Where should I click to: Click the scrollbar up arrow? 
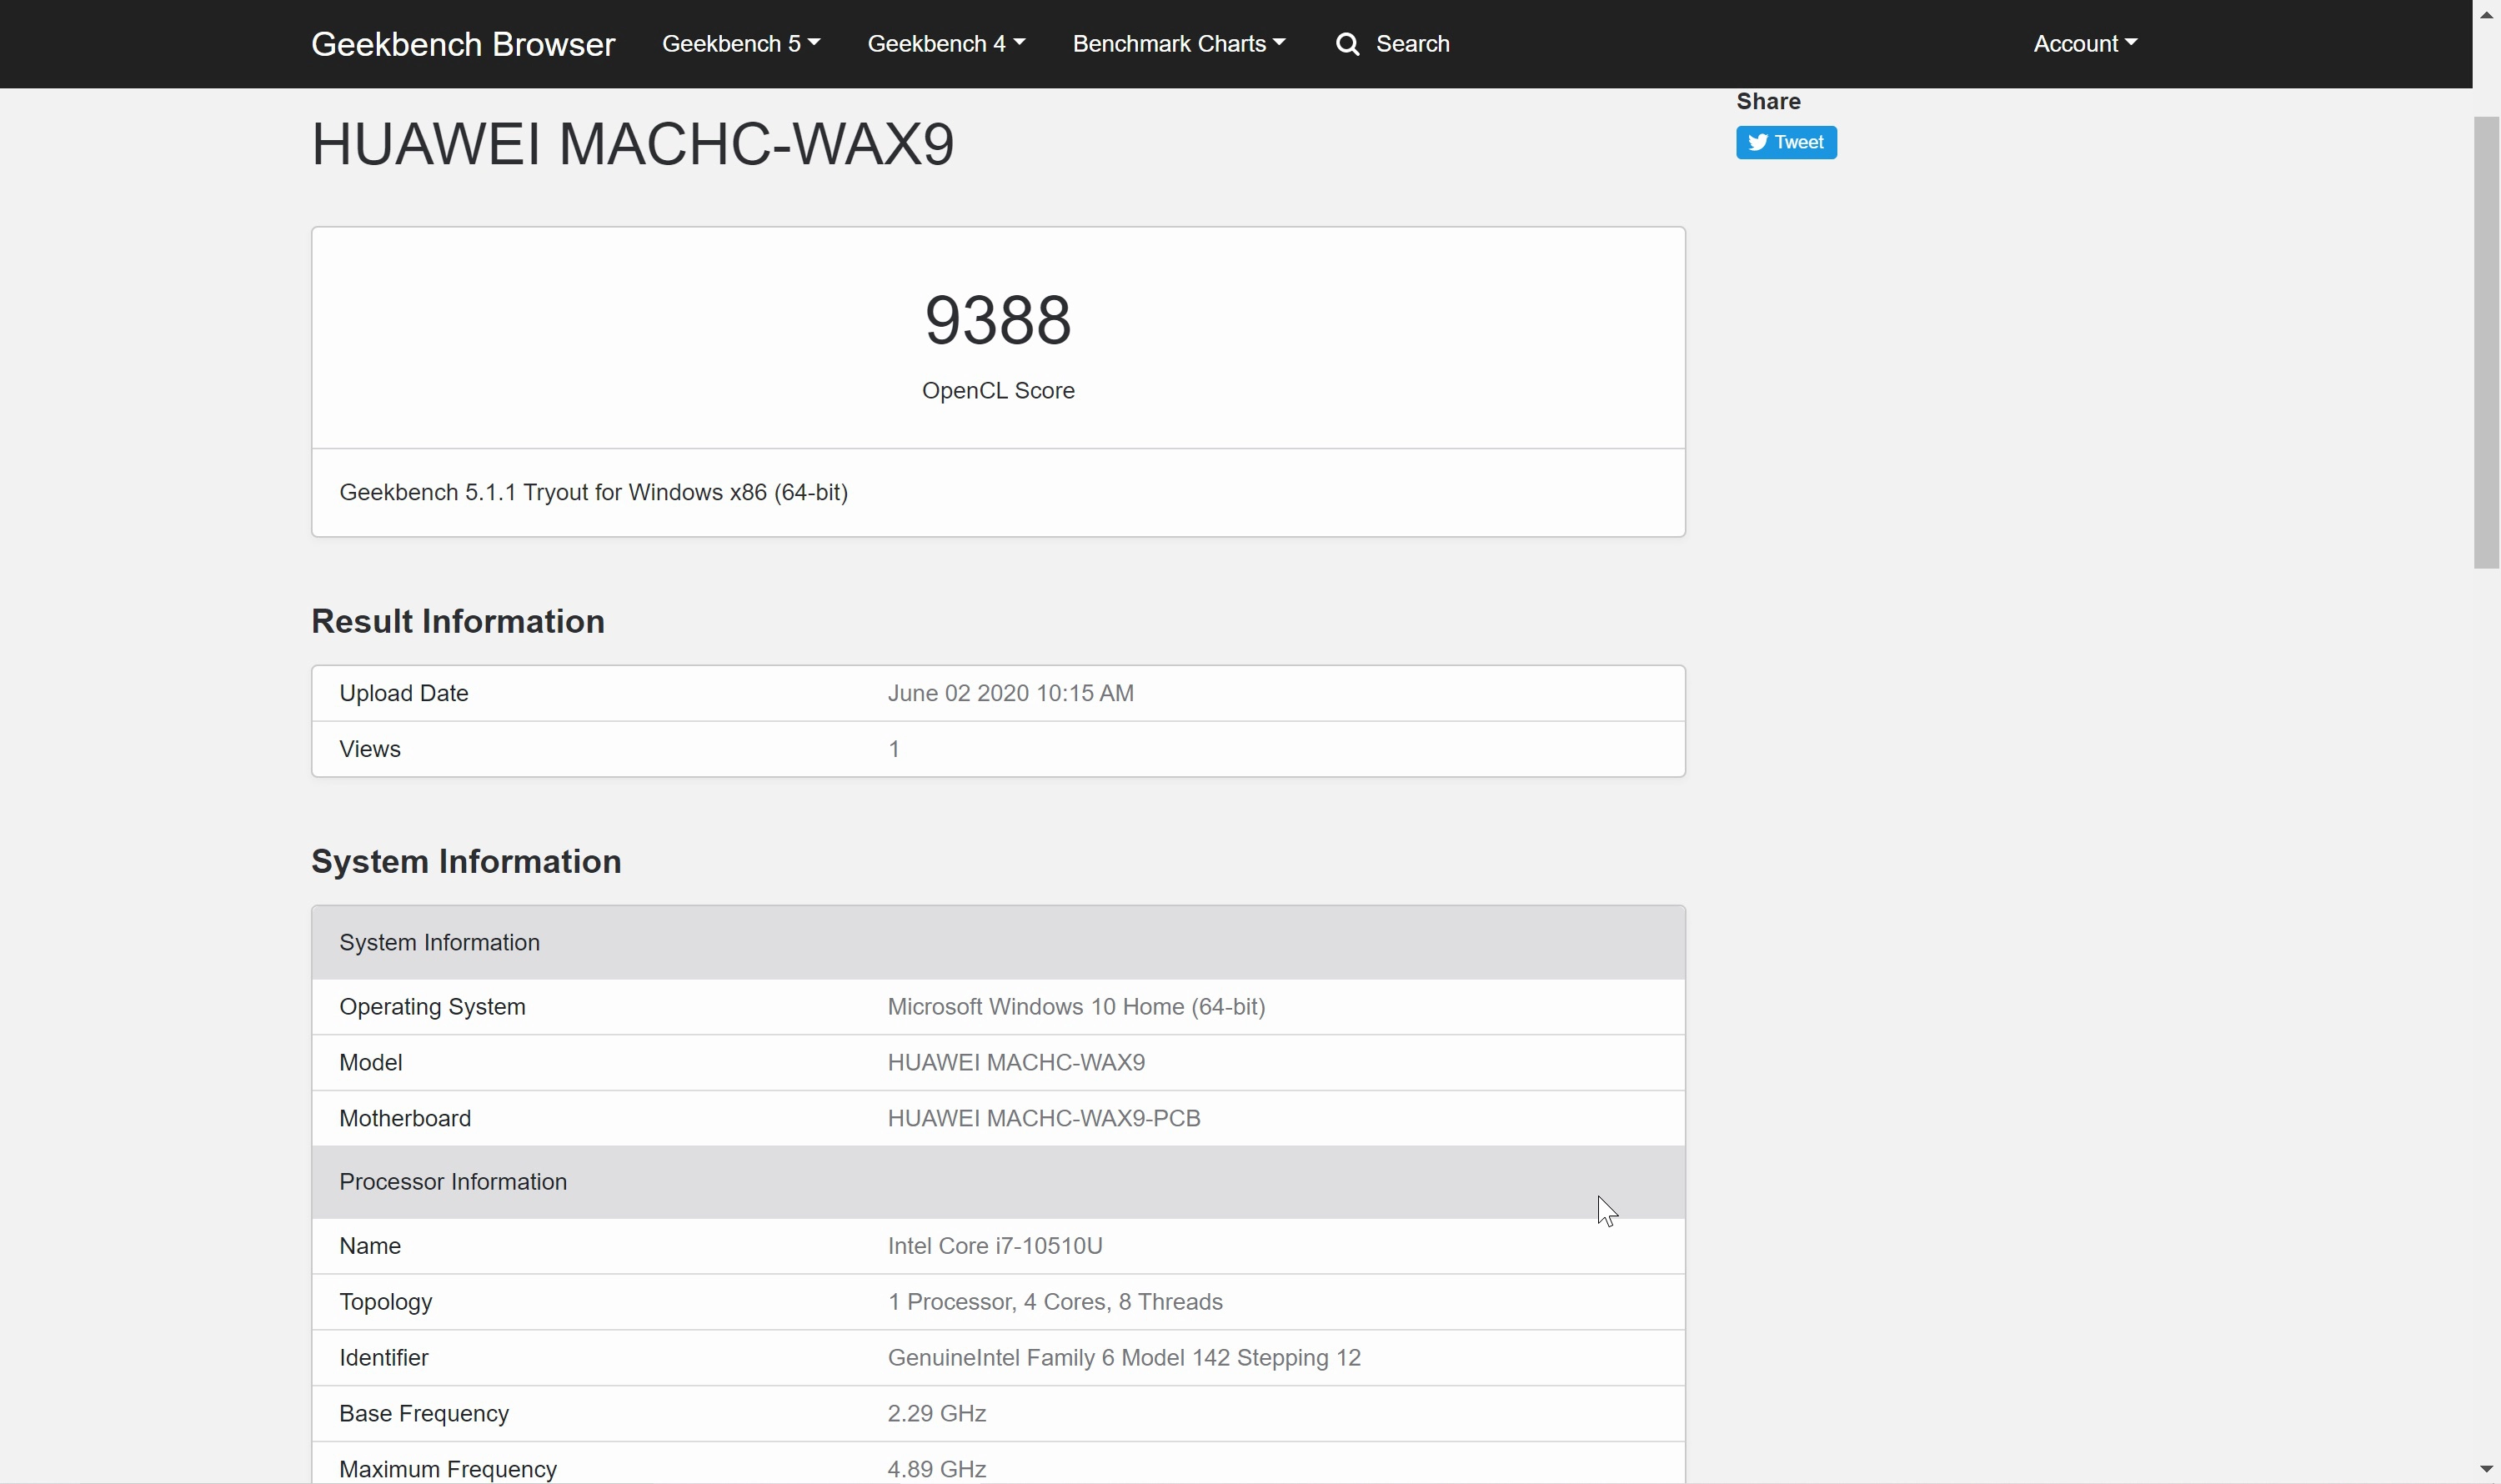pyautogui.click(x=2486, y=14)
